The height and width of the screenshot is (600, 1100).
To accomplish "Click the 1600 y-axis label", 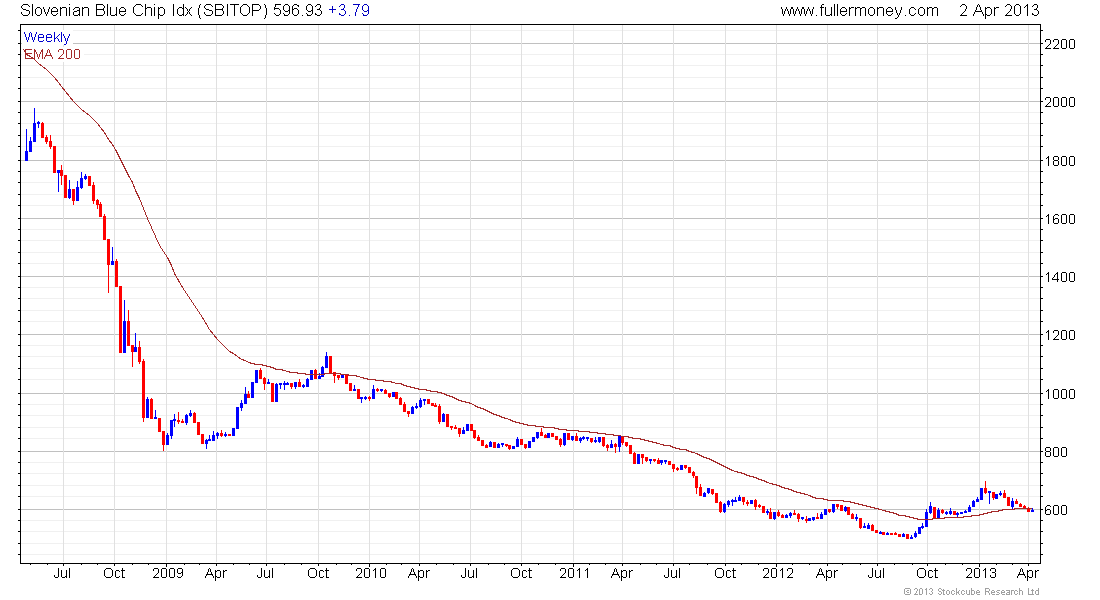I will (x=1060, y=219).
